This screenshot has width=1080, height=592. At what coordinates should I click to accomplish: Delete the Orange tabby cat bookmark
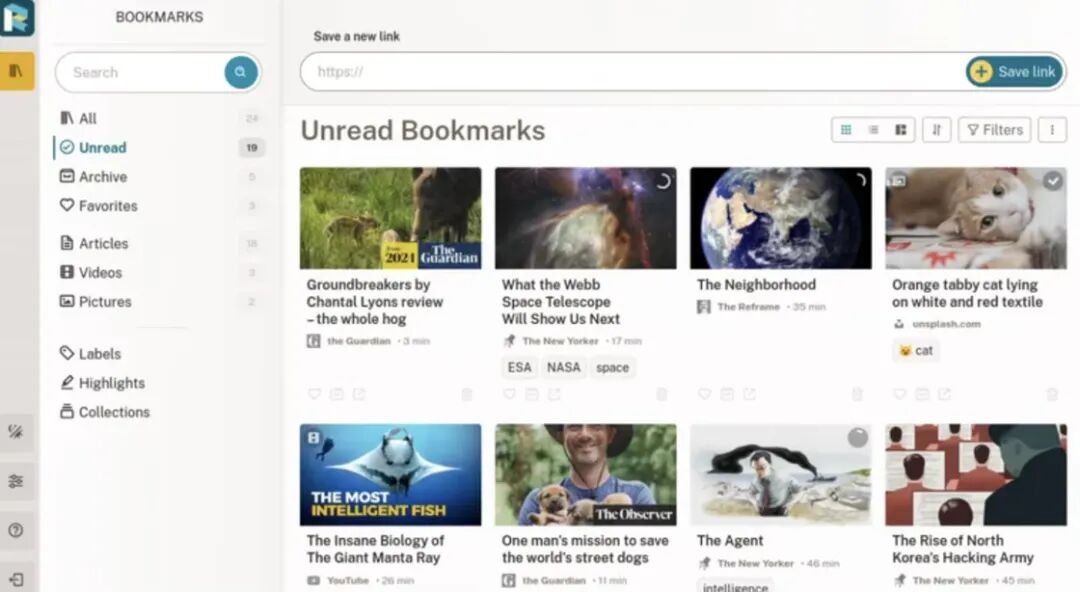coord(1052,394)
